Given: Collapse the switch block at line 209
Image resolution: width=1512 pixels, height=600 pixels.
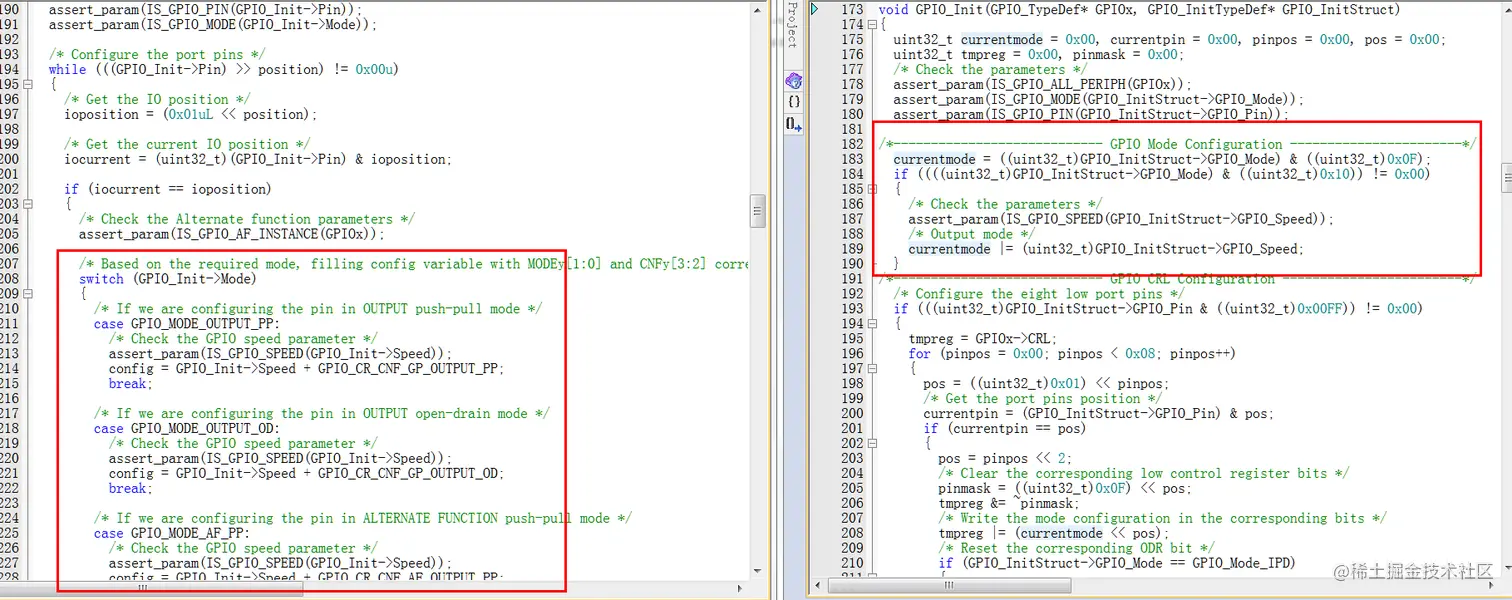Looking at the screenshot, I should click(27, 294).
